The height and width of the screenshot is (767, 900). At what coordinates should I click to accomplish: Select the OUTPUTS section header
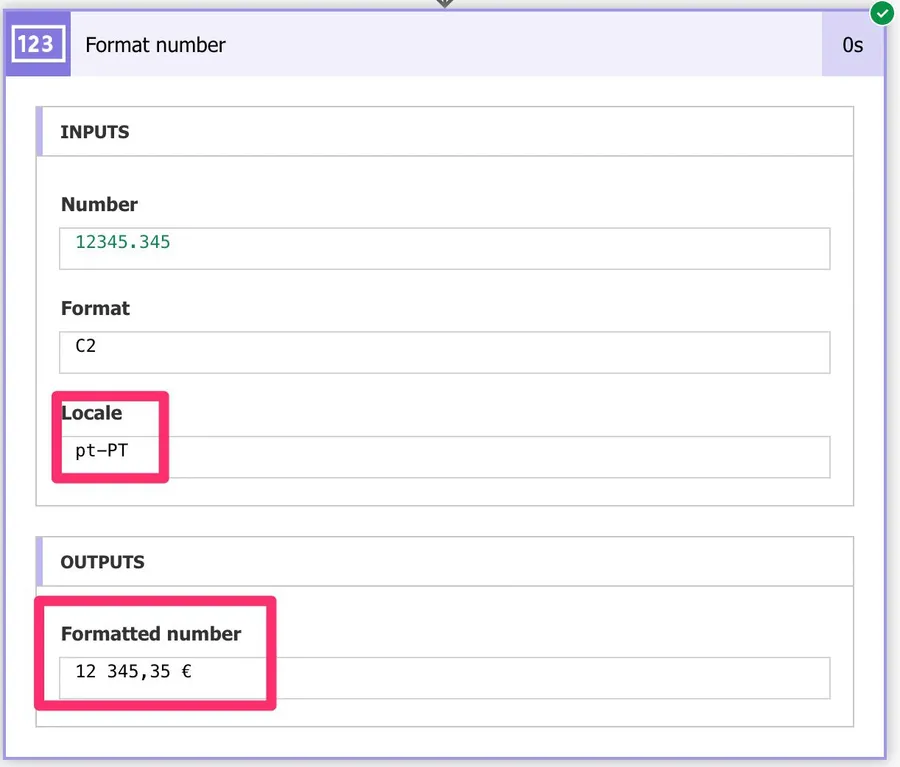click(x=102, y=562)
